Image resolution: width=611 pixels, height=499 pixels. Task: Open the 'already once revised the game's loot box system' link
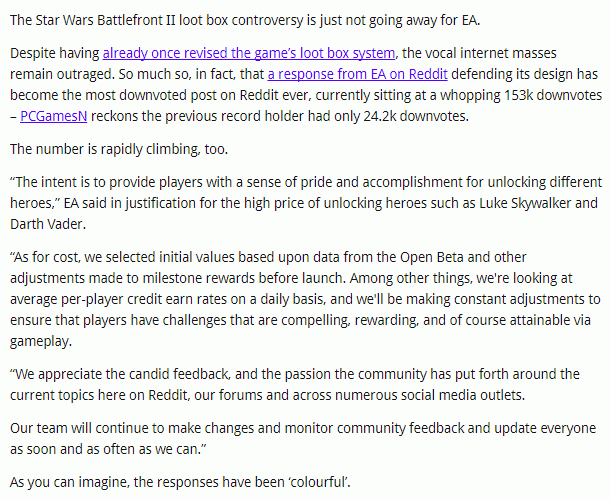(x=249, y=53)
